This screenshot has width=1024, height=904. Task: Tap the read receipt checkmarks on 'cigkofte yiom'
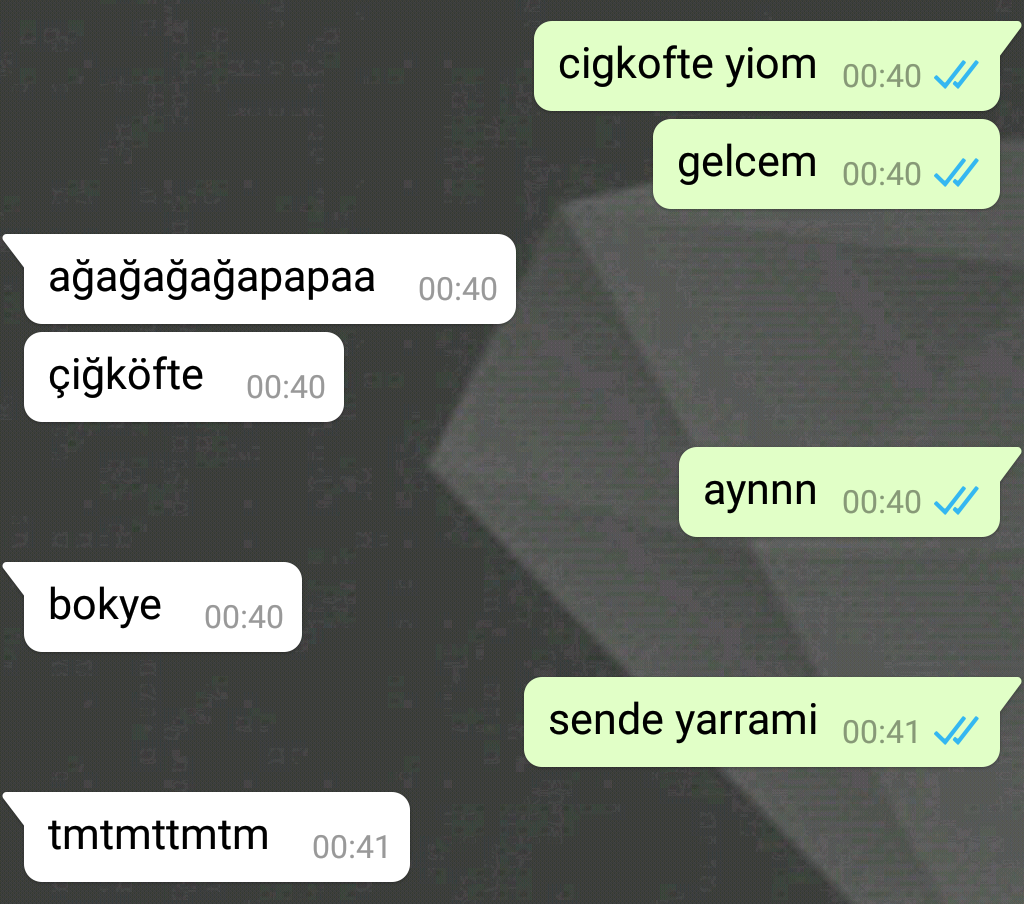pyautogui.click(x=956, y=74)
